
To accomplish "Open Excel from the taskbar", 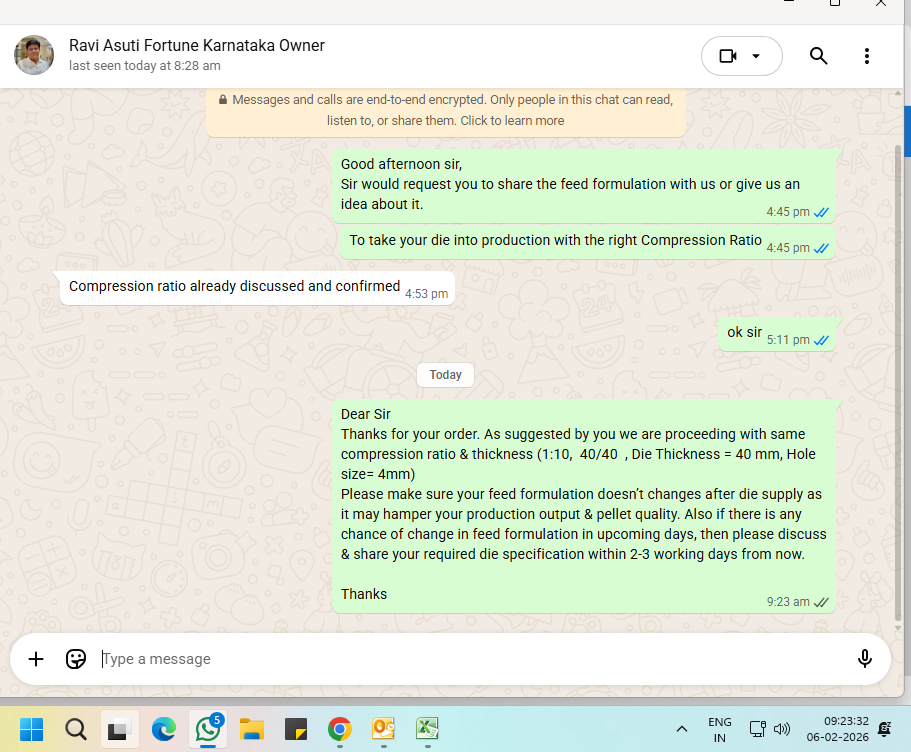I will (x=427, y=729).
